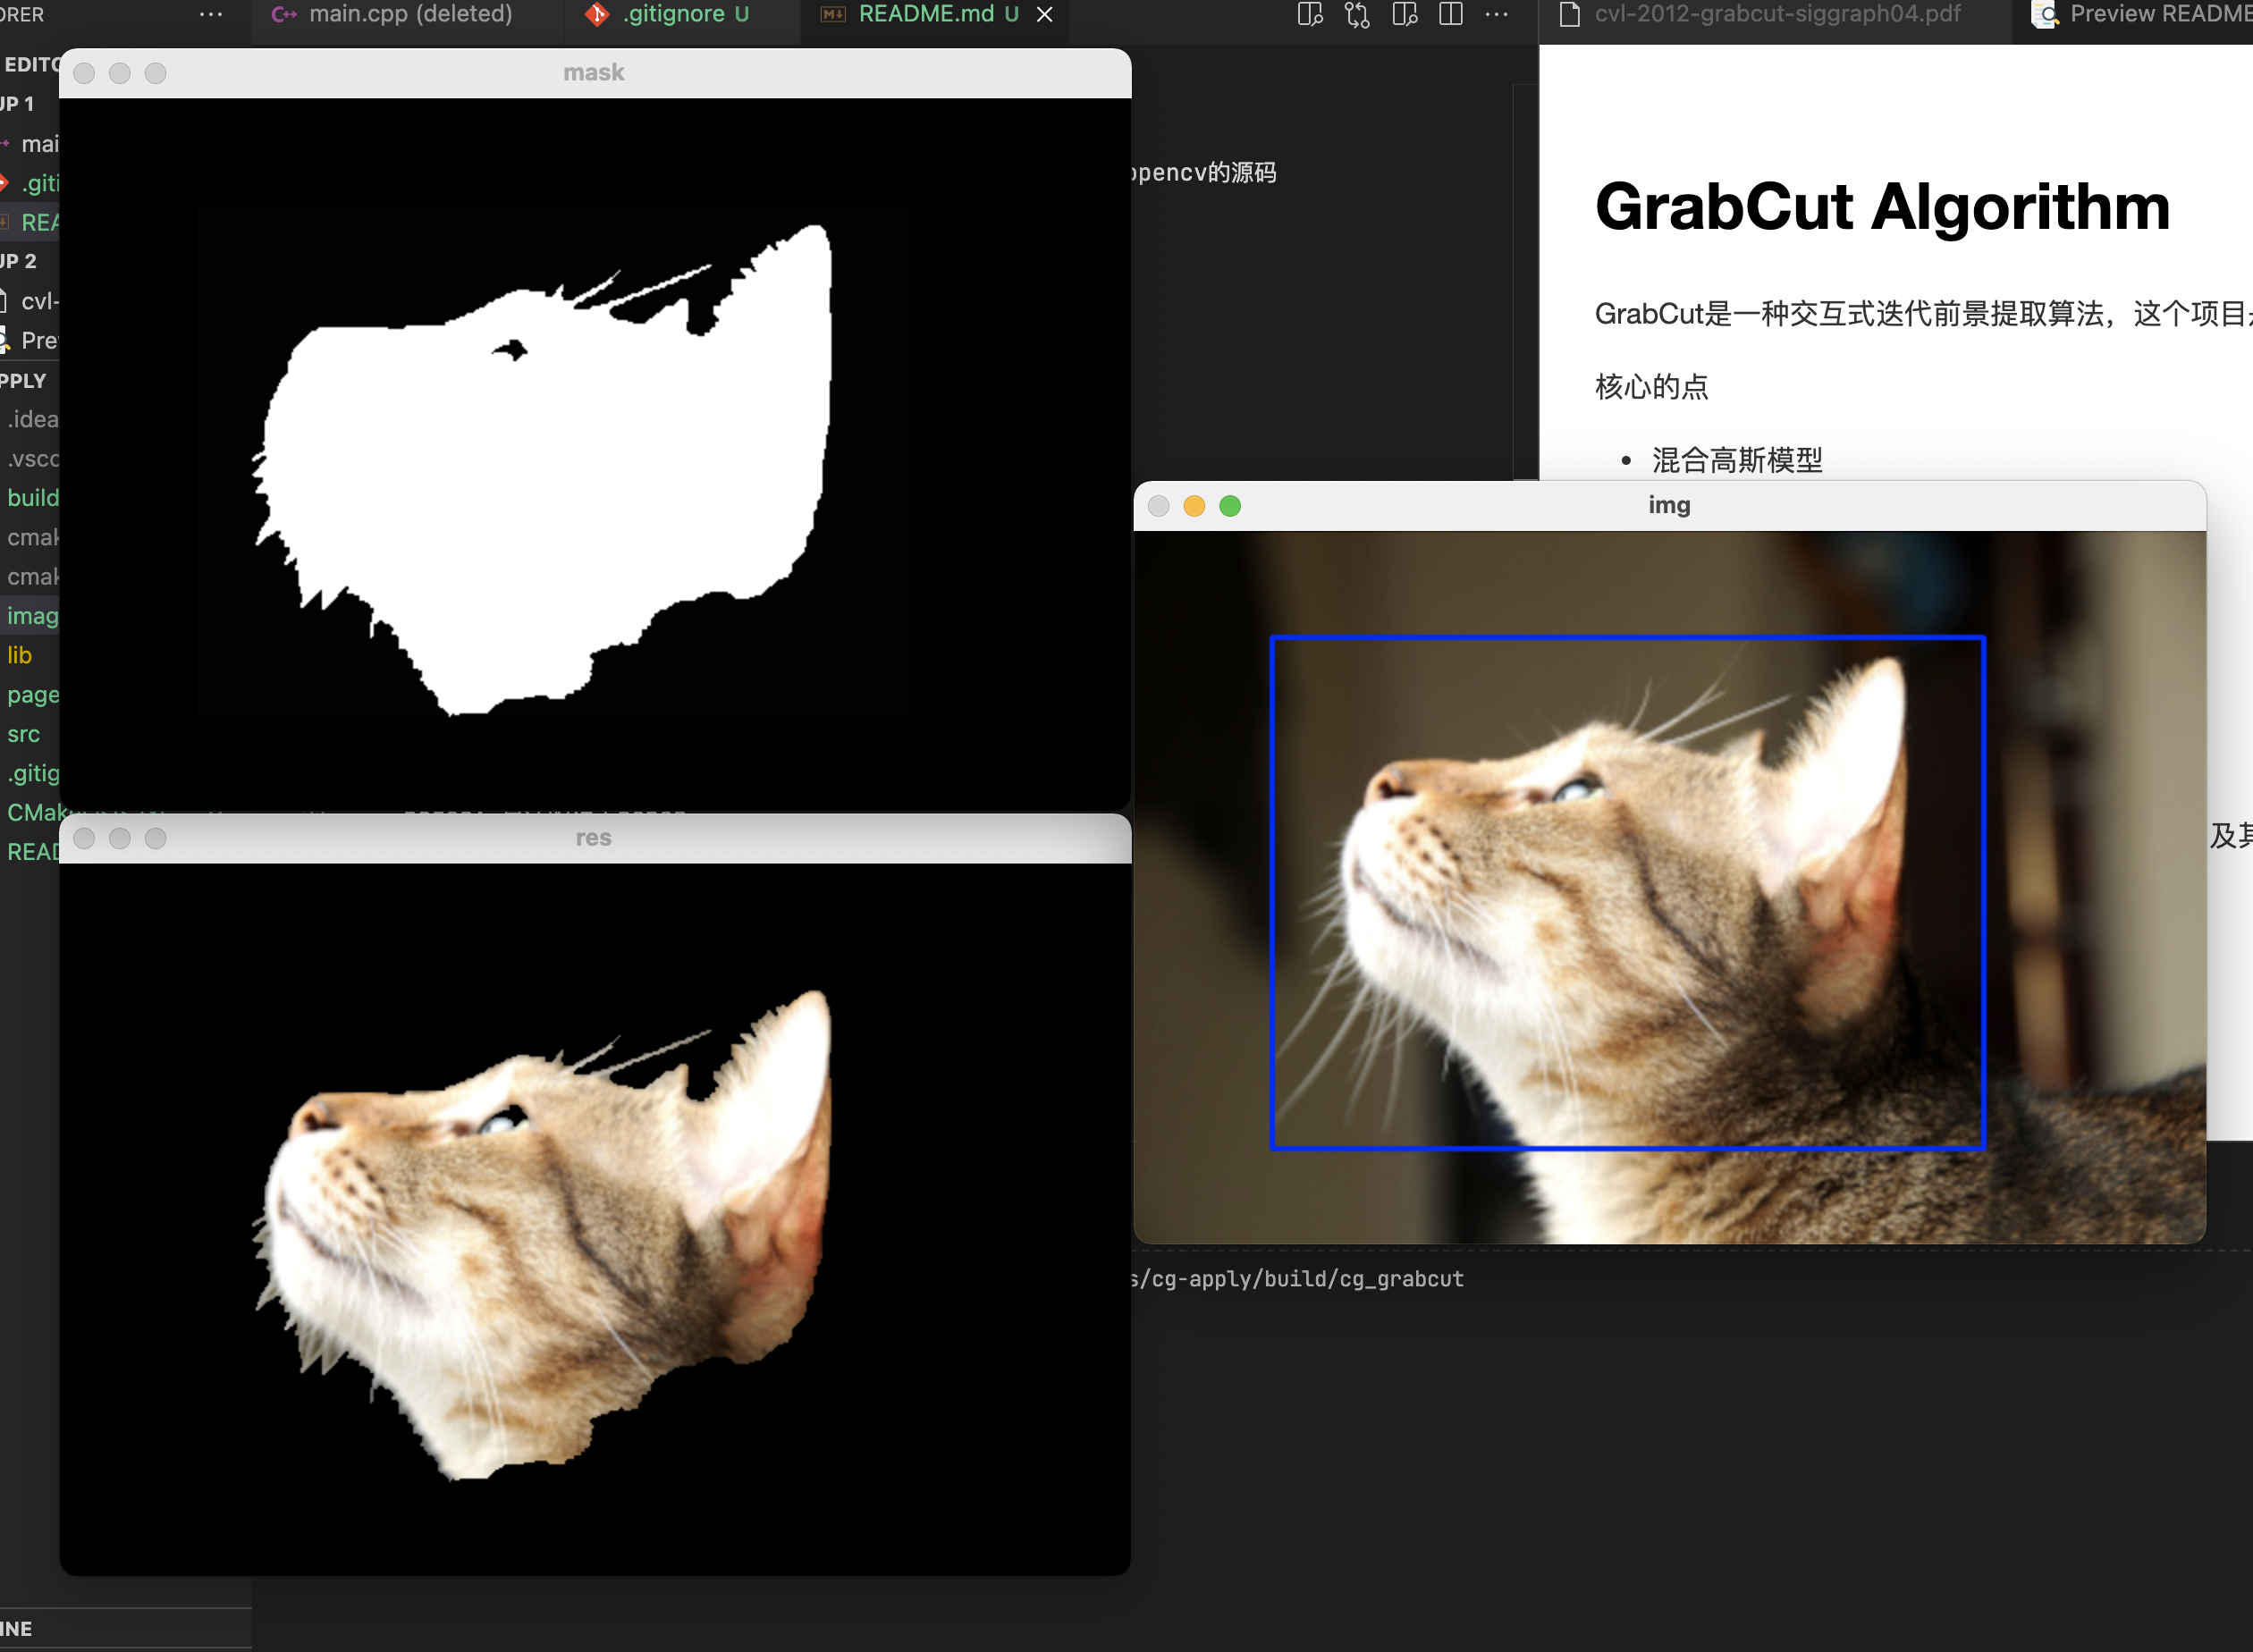Minimize the img window with yellow button

(x=1194, y=506)
